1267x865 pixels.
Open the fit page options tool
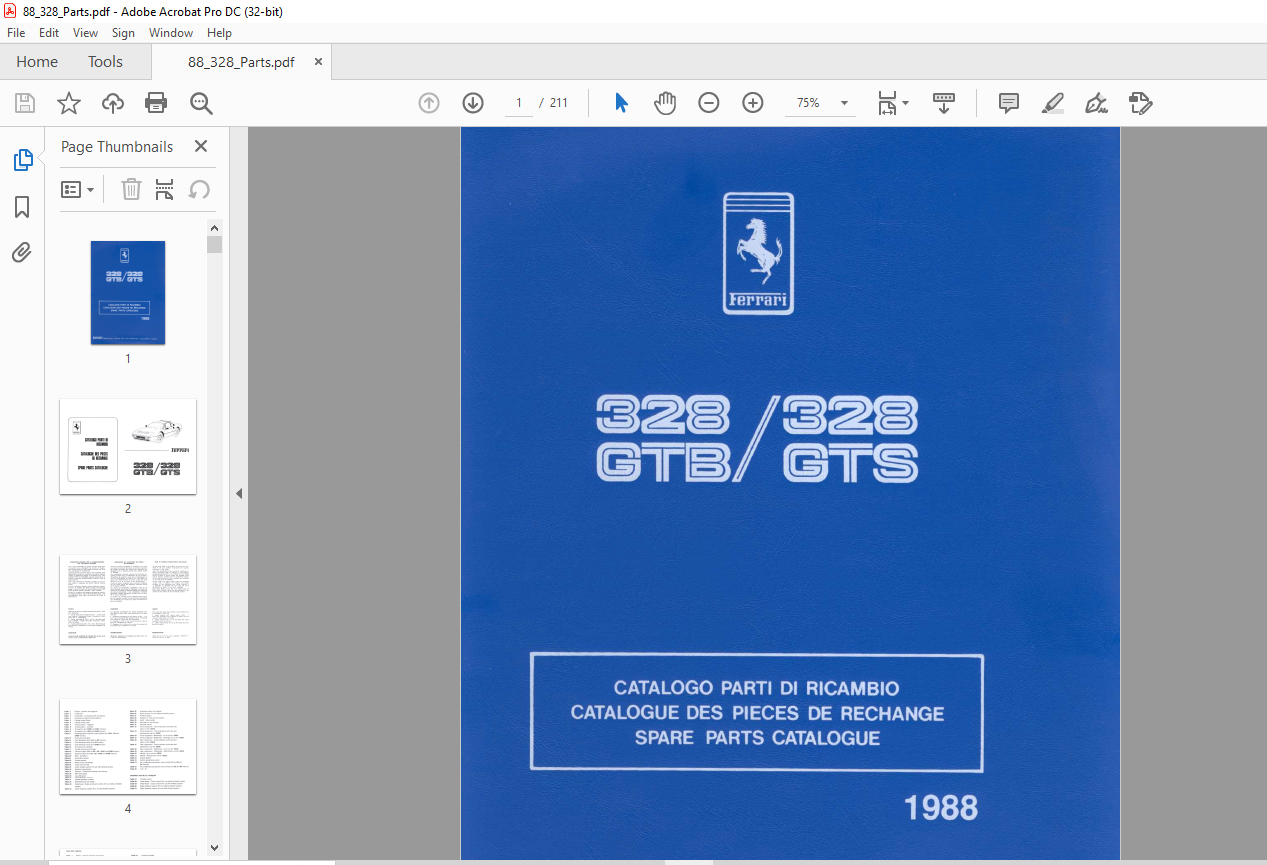tap(892, 103)
